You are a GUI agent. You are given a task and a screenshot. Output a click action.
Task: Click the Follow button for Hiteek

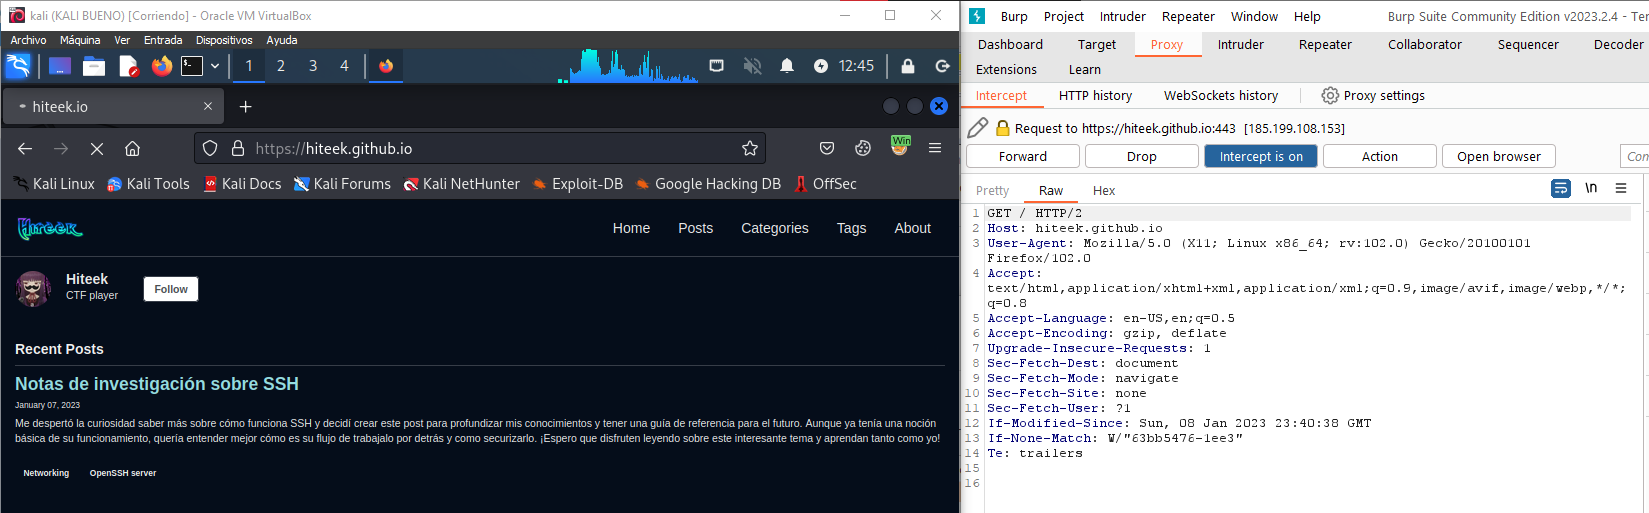(171, 289)
